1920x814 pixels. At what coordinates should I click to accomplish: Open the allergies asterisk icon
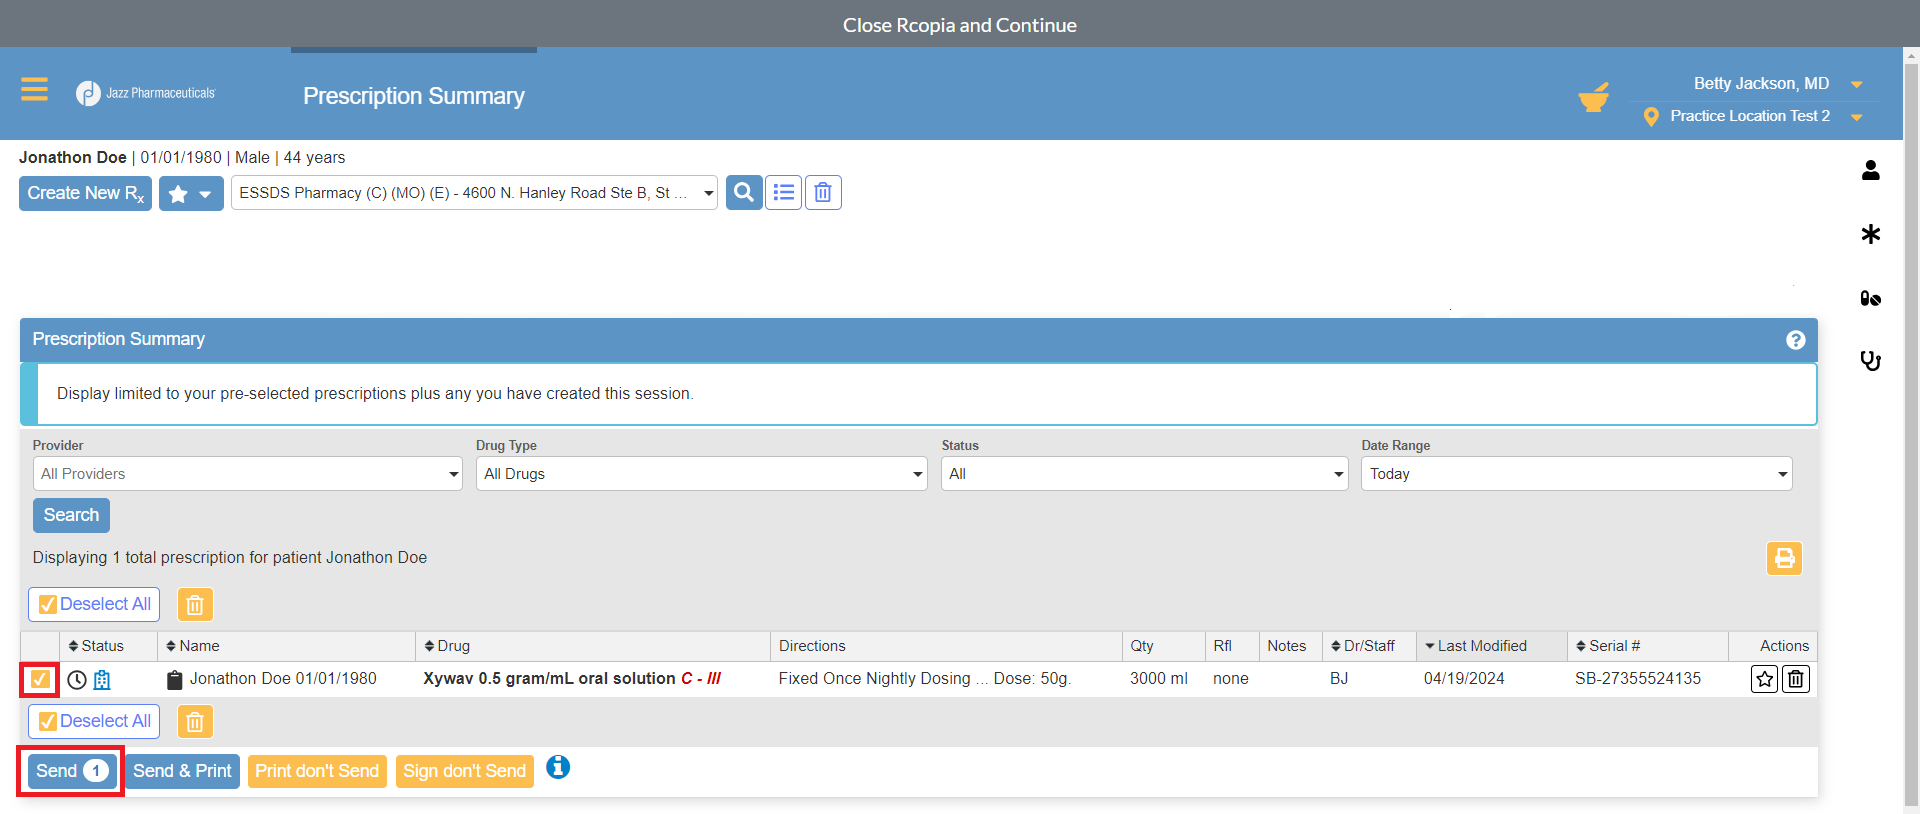tap(1871, 234)
